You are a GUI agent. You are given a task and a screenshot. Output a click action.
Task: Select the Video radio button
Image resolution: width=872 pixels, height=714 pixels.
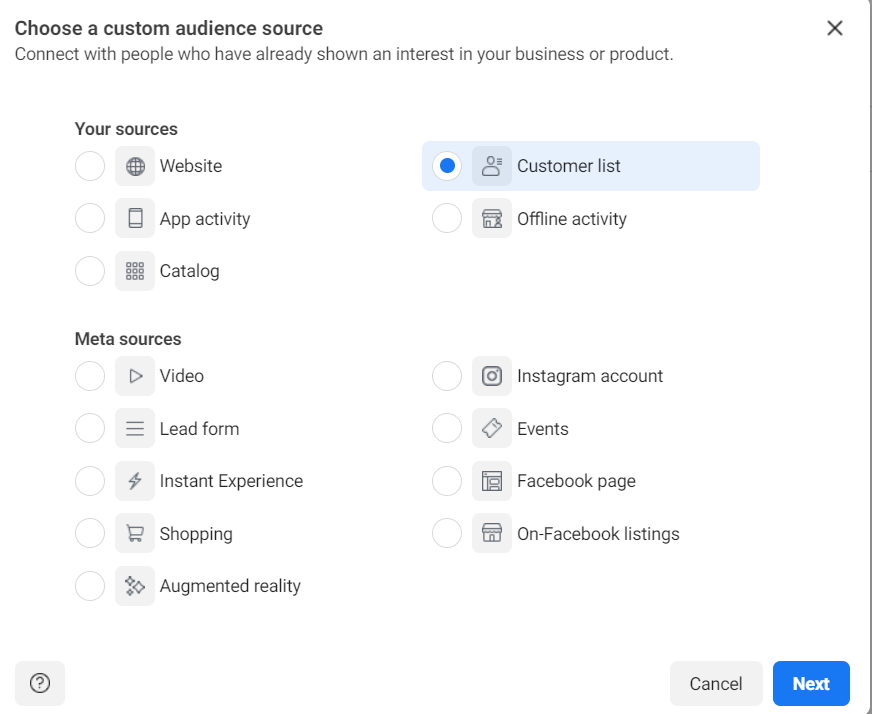pyautogui.click(x=90, y=376)
